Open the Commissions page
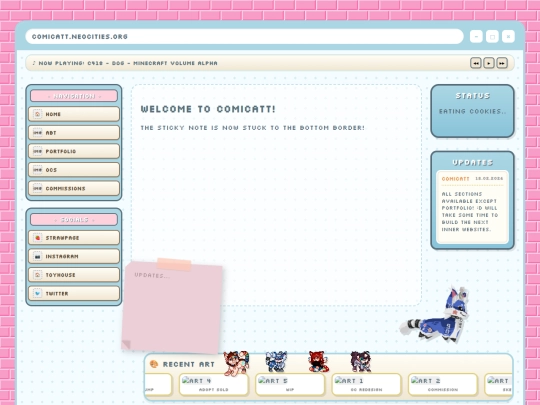This screenshot has height=405, width=540. coord(74,188)
